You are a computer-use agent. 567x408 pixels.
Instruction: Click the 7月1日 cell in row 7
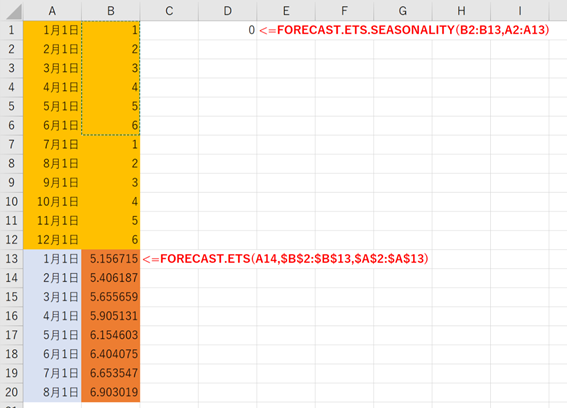[x=52, y=144]
